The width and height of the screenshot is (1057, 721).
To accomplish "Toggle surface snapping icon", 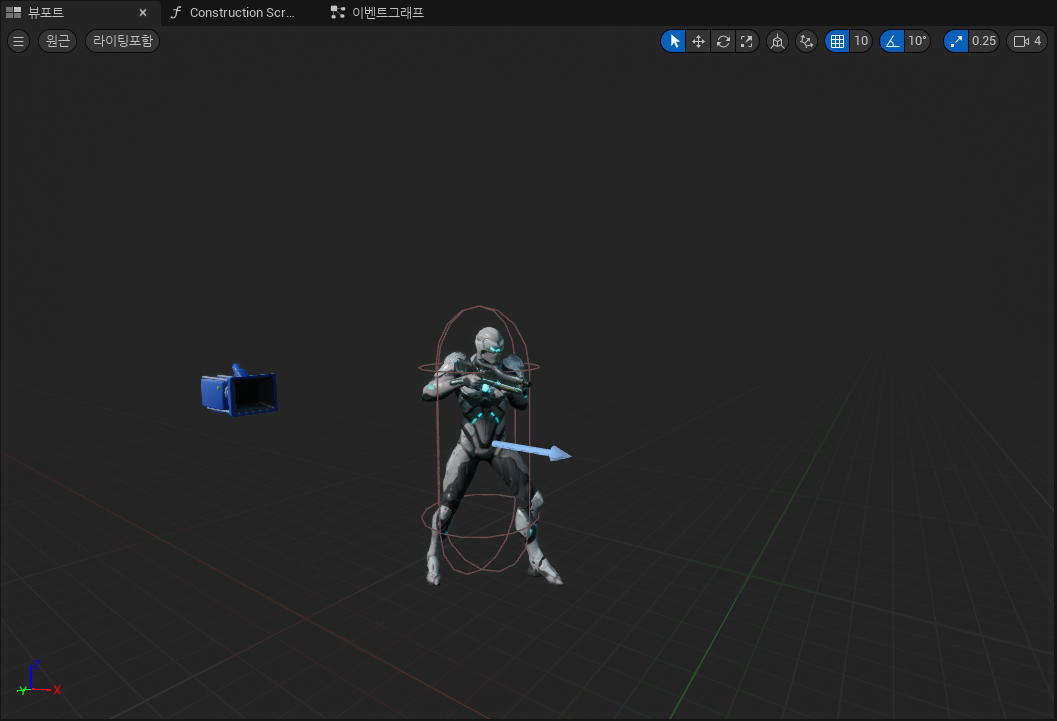I will (806, 41).
